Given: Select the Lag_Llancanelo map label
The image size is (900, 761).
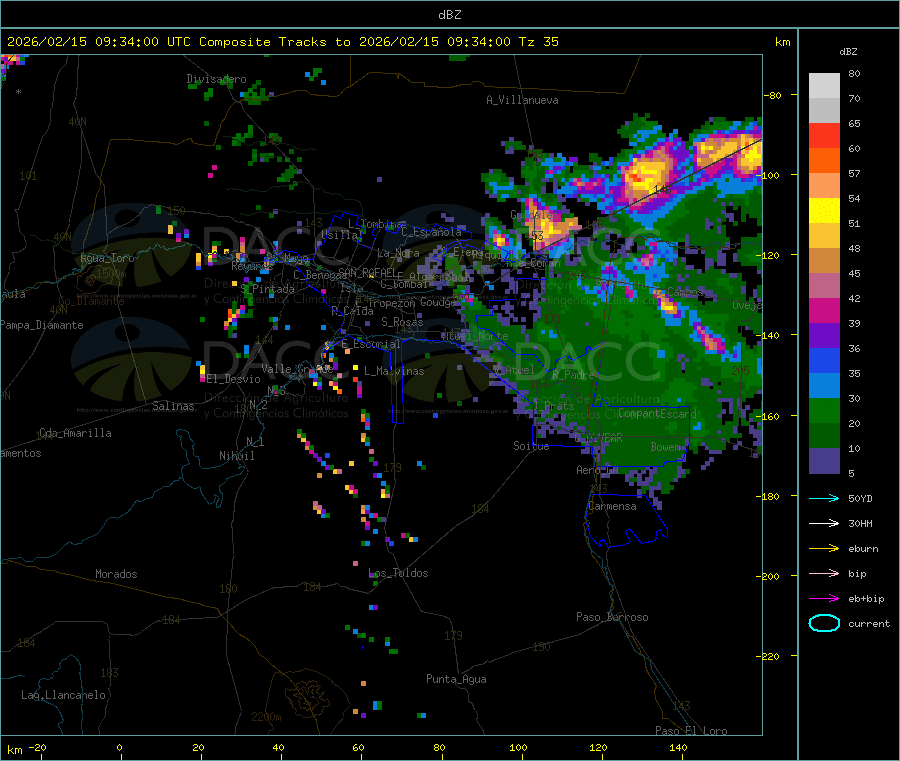Looking at the screenshot, I should coord(64,694).
